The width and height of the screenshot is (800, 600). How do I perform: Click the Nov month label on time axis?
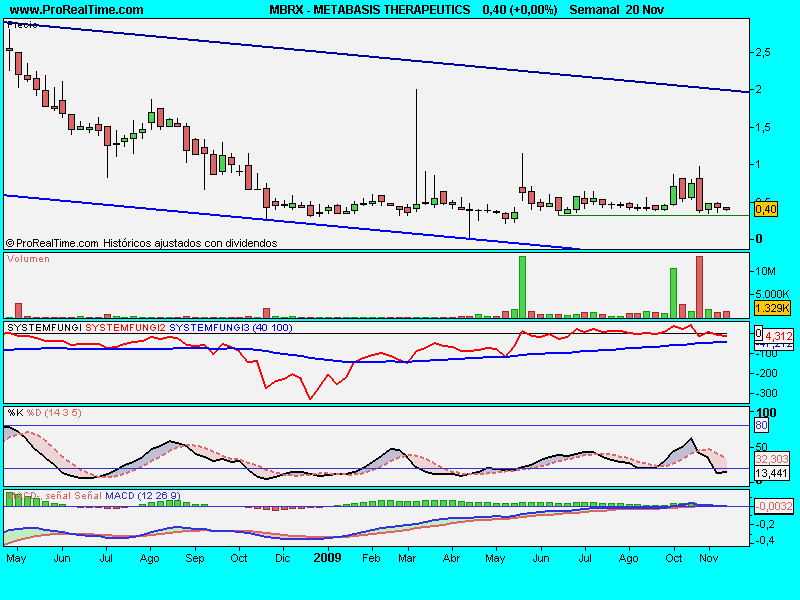click(x=709, y=558)
